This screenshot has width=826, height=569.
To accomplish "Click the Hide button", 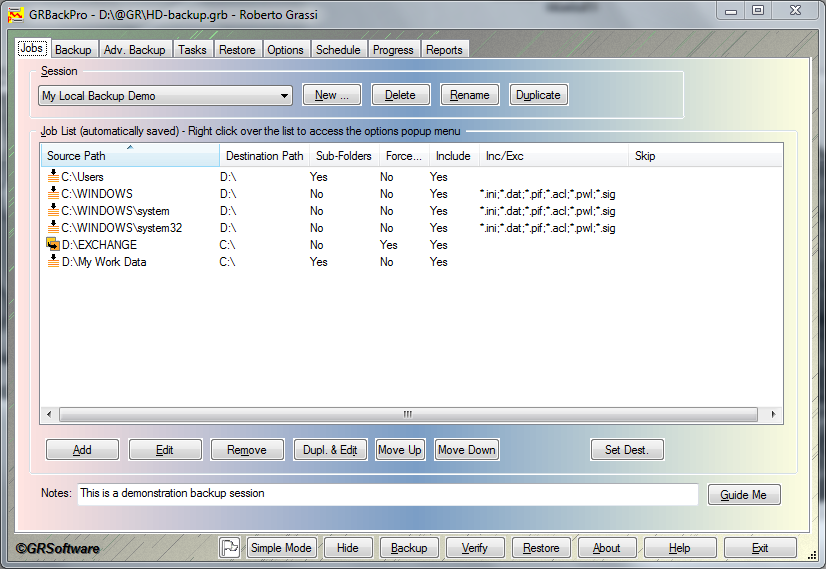I will 348,547.
